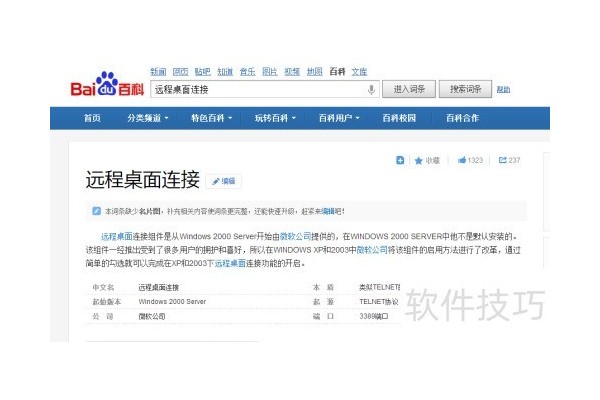Click the Windows 2000 Server table value
The width and height of the screenshot is (600, 400).
pos(172,302)
